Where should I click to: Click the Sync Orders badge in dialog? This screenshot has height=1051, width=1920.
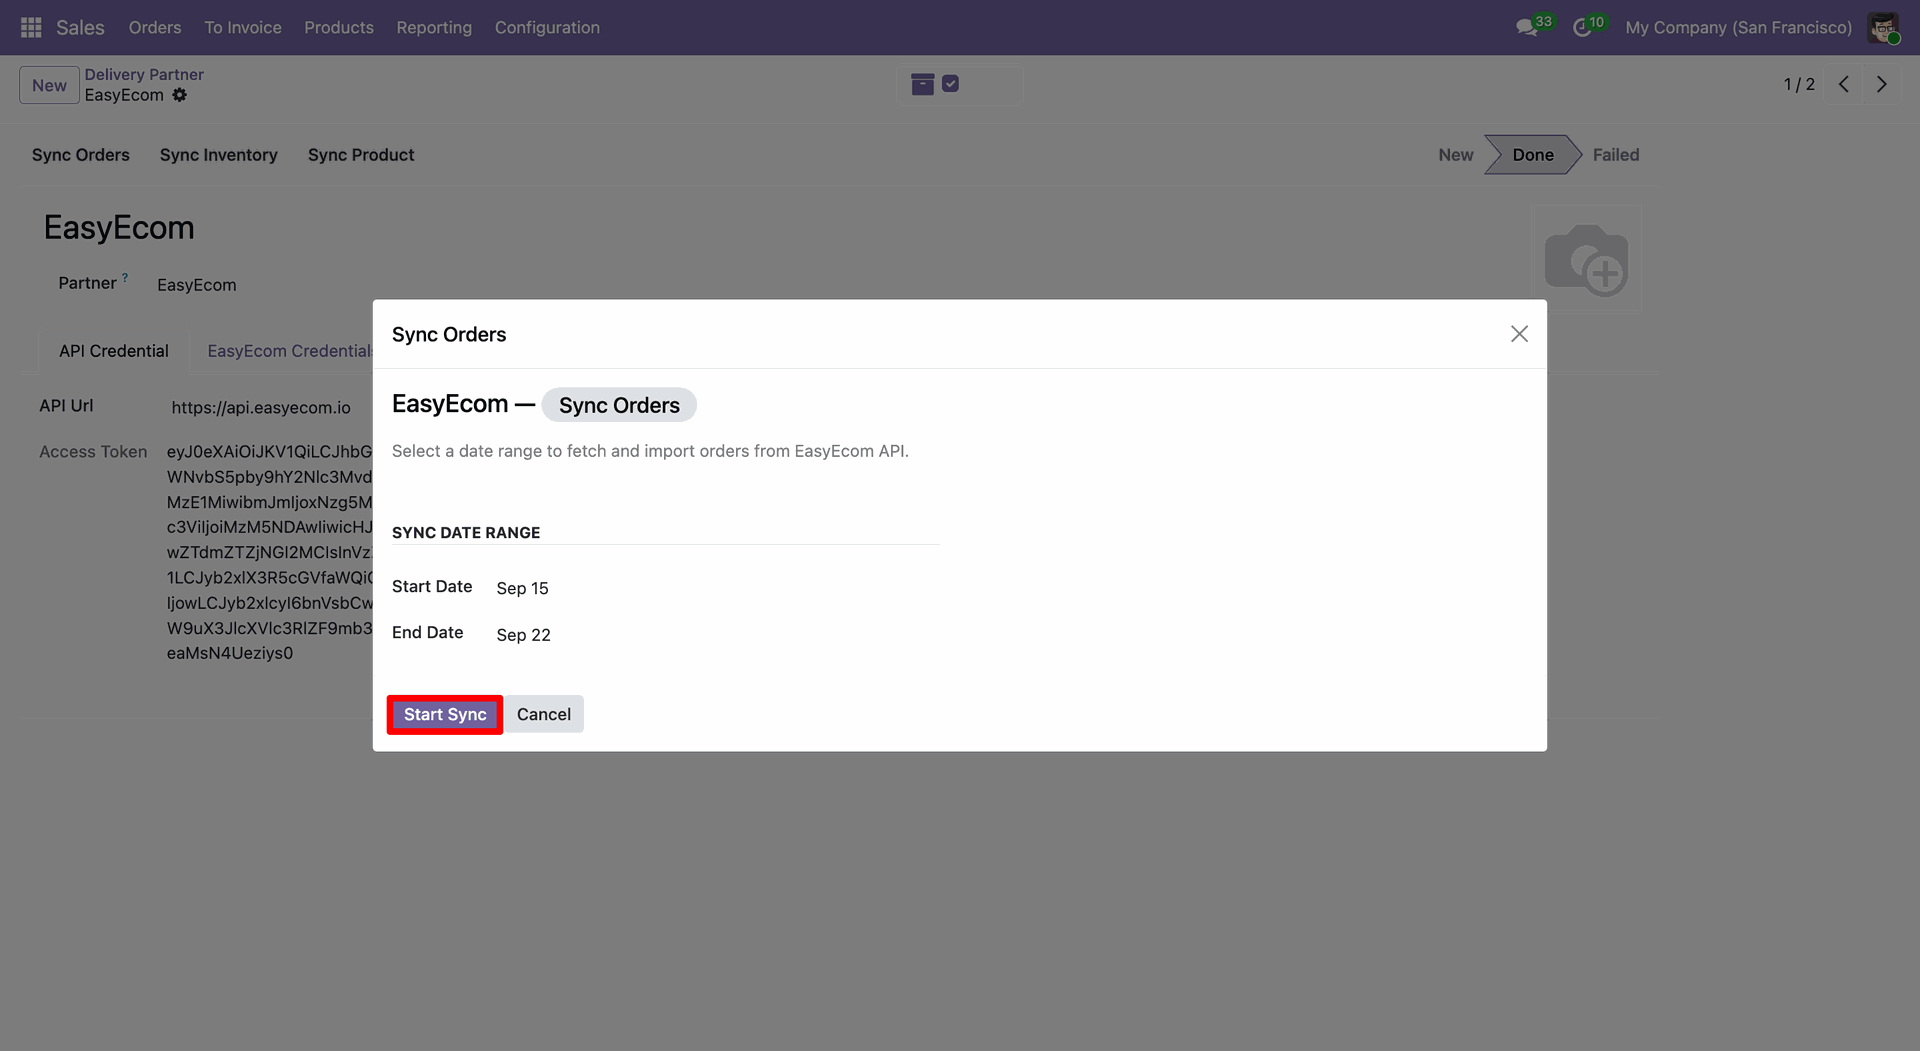(619, 405)
